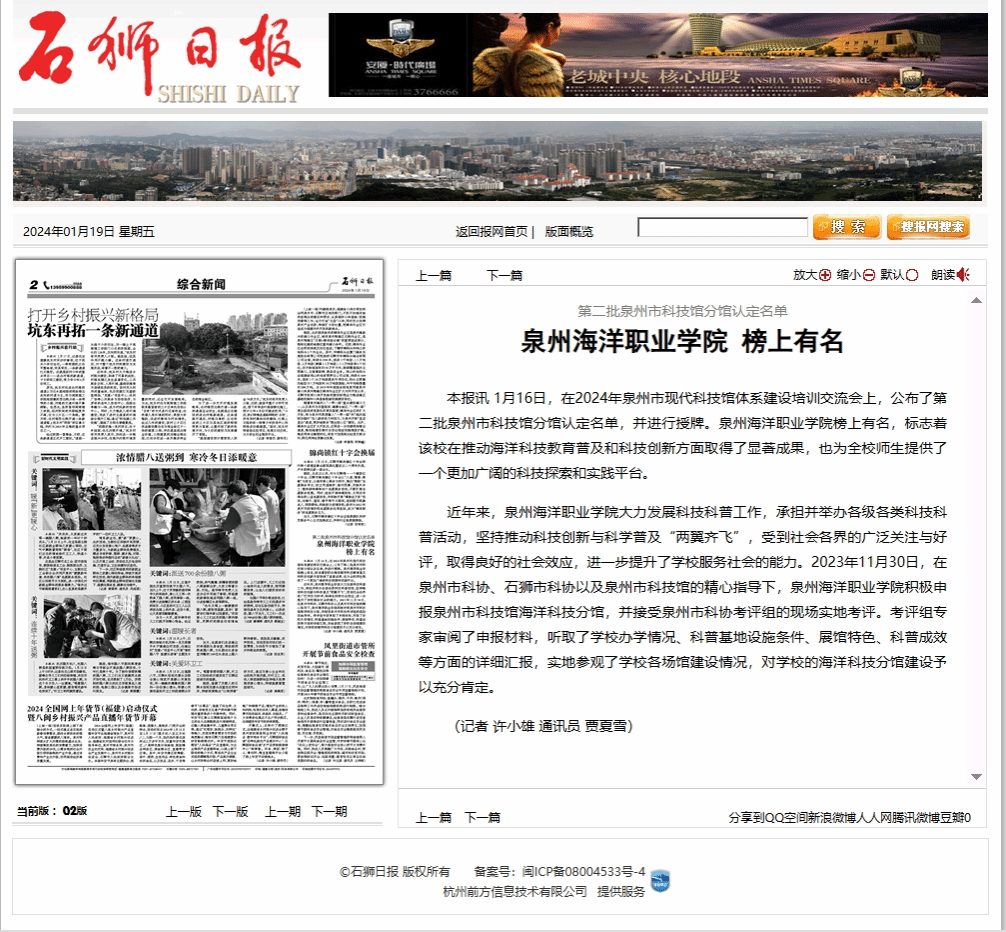
Task: Click the read-aloud (朗读) speaker icon
Action: (964, 275)
